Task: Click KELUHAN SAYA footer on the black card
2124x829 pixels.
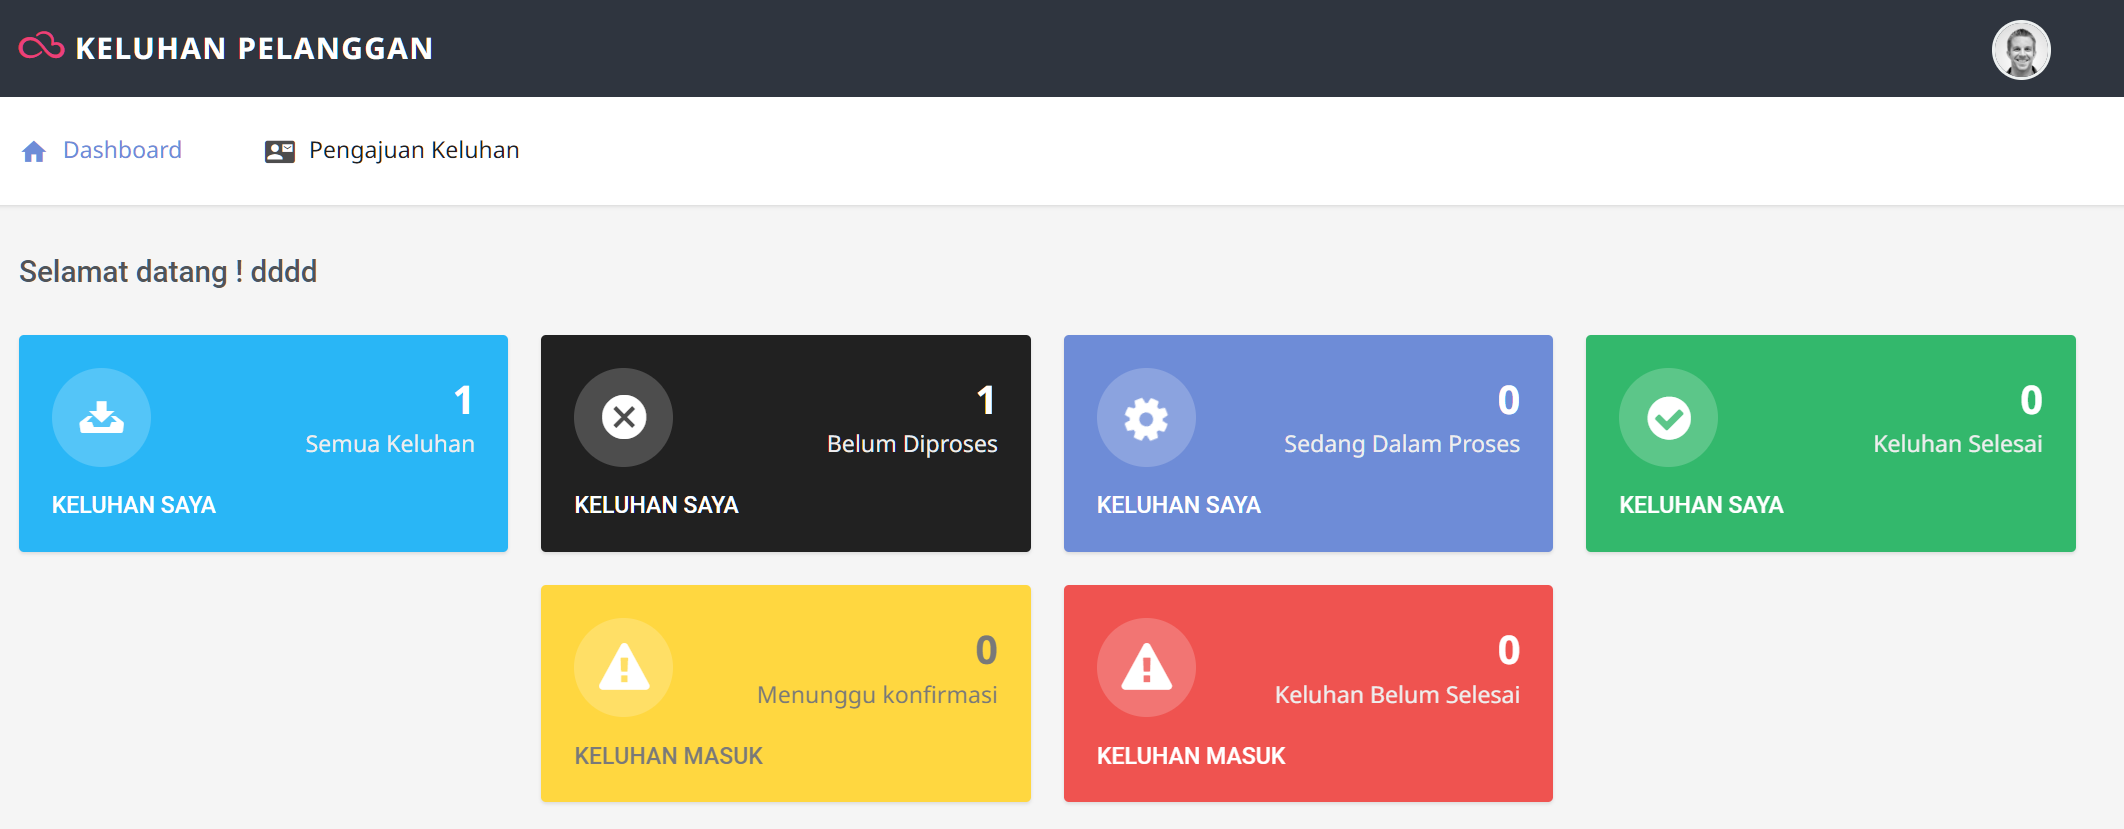Action: click(656, 505)
